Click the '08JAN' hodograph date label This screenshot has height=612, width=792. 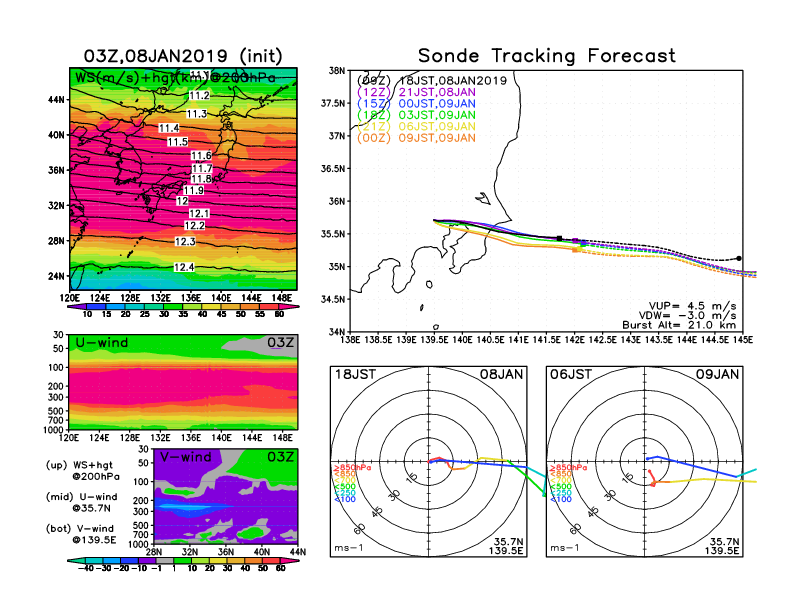pos(502,374)
